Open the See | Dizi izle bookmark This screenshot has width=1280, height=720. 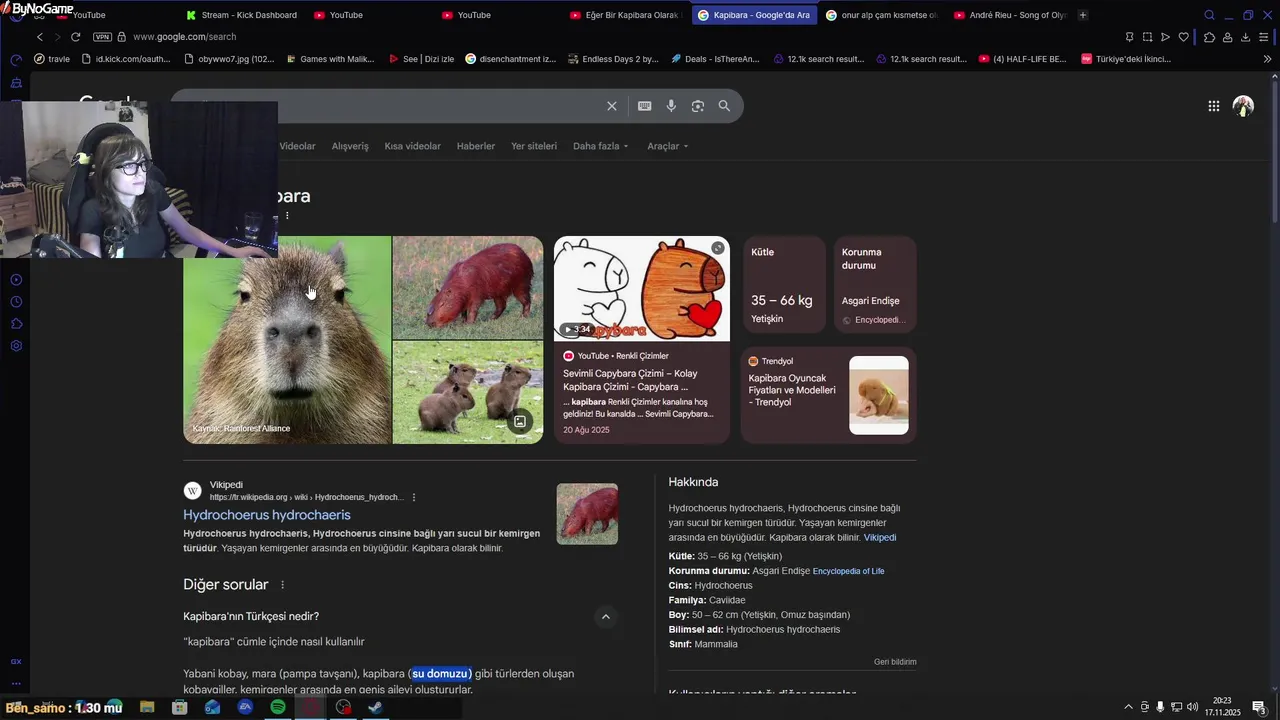click(421, 59)
